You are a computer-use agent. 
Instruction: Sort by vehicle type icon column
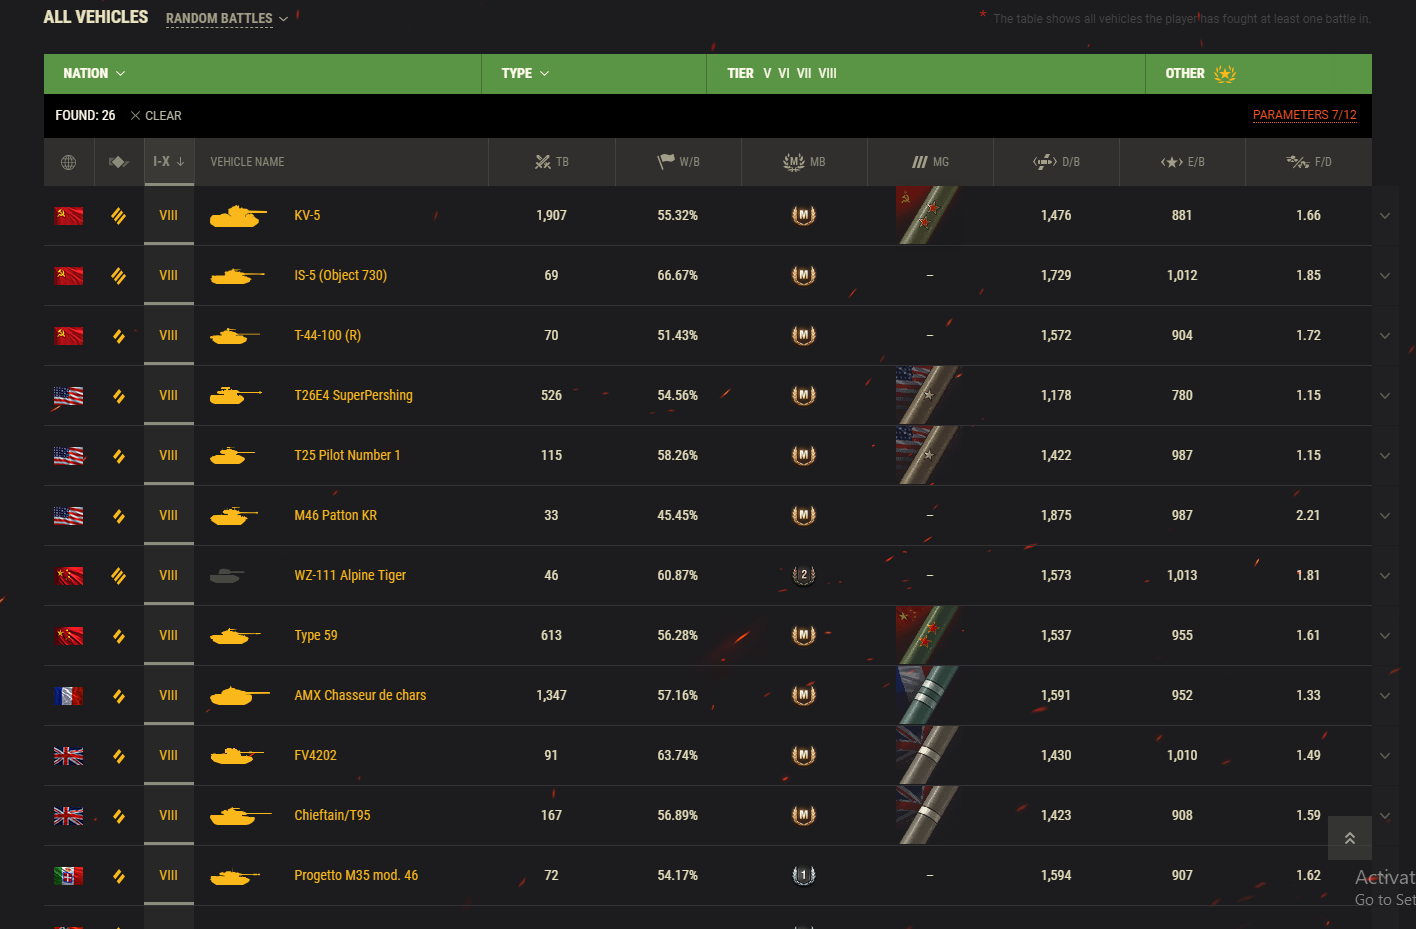(119, 162)
